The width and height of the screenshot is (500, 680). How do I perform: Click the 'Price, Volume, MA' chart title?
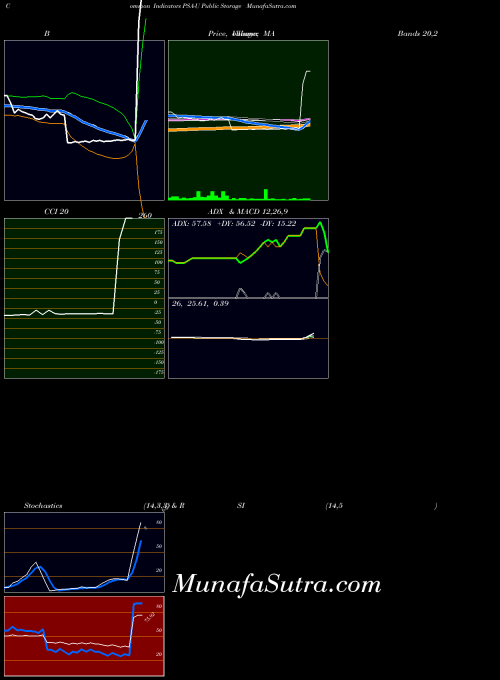click(x=242, y=33)
